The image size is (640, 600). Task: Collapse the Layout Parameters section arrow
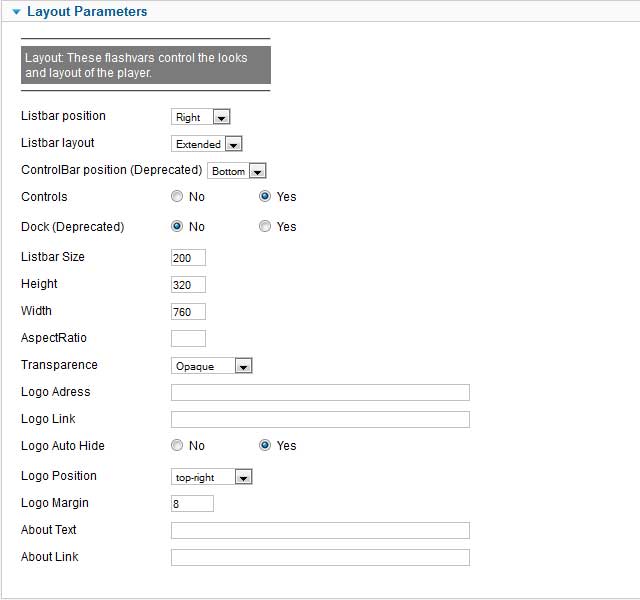(x=16, y=12)
